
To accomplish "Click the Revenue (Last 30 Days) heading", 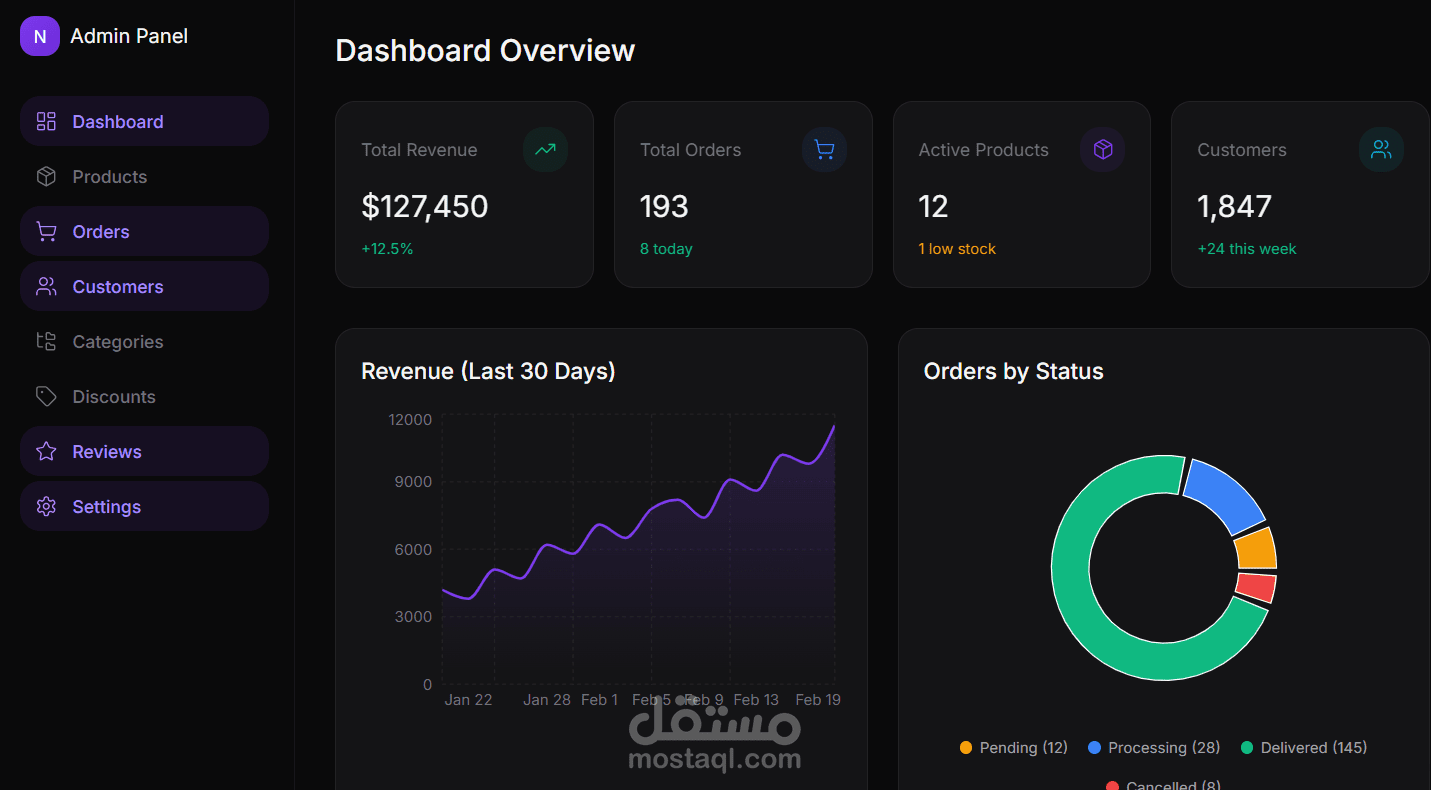I will click(x=488, y=371).
